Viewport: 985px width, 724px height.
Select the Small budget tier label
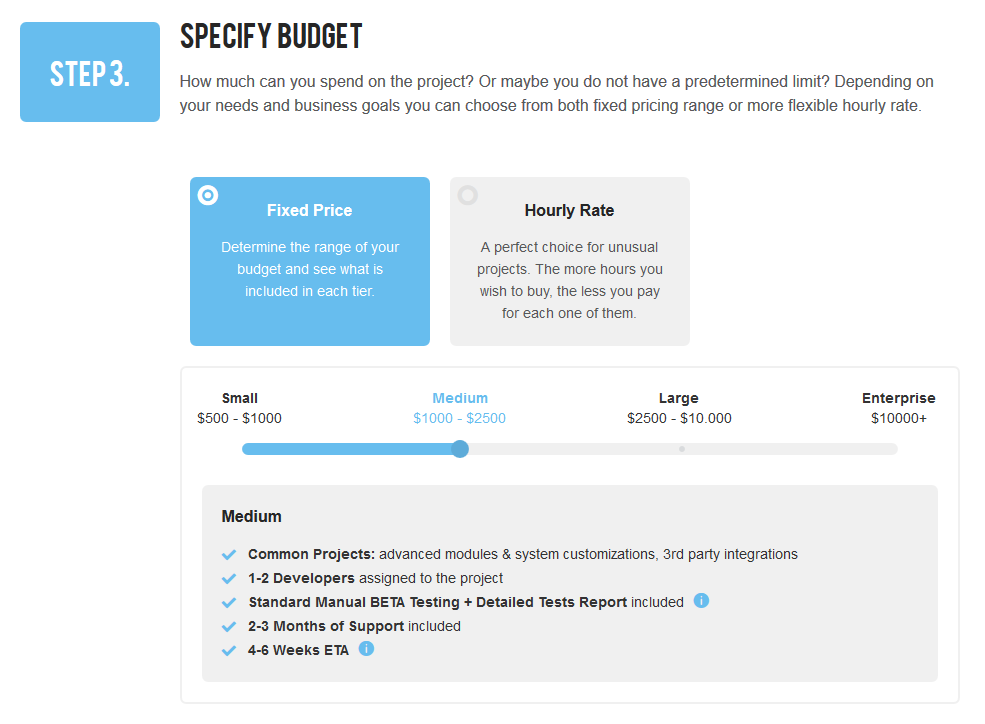(239, 398)
